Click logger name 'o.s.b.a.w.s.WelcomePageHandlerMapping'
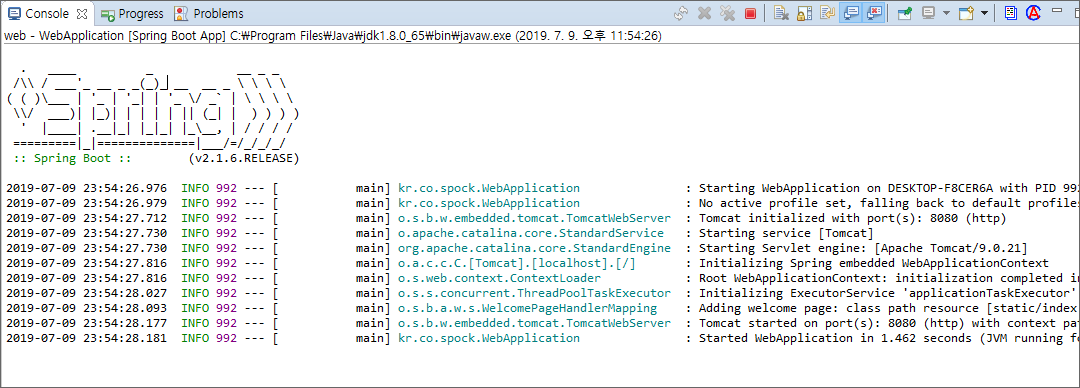The width and height of the screenshot is (1080, 388). (528, 308)
